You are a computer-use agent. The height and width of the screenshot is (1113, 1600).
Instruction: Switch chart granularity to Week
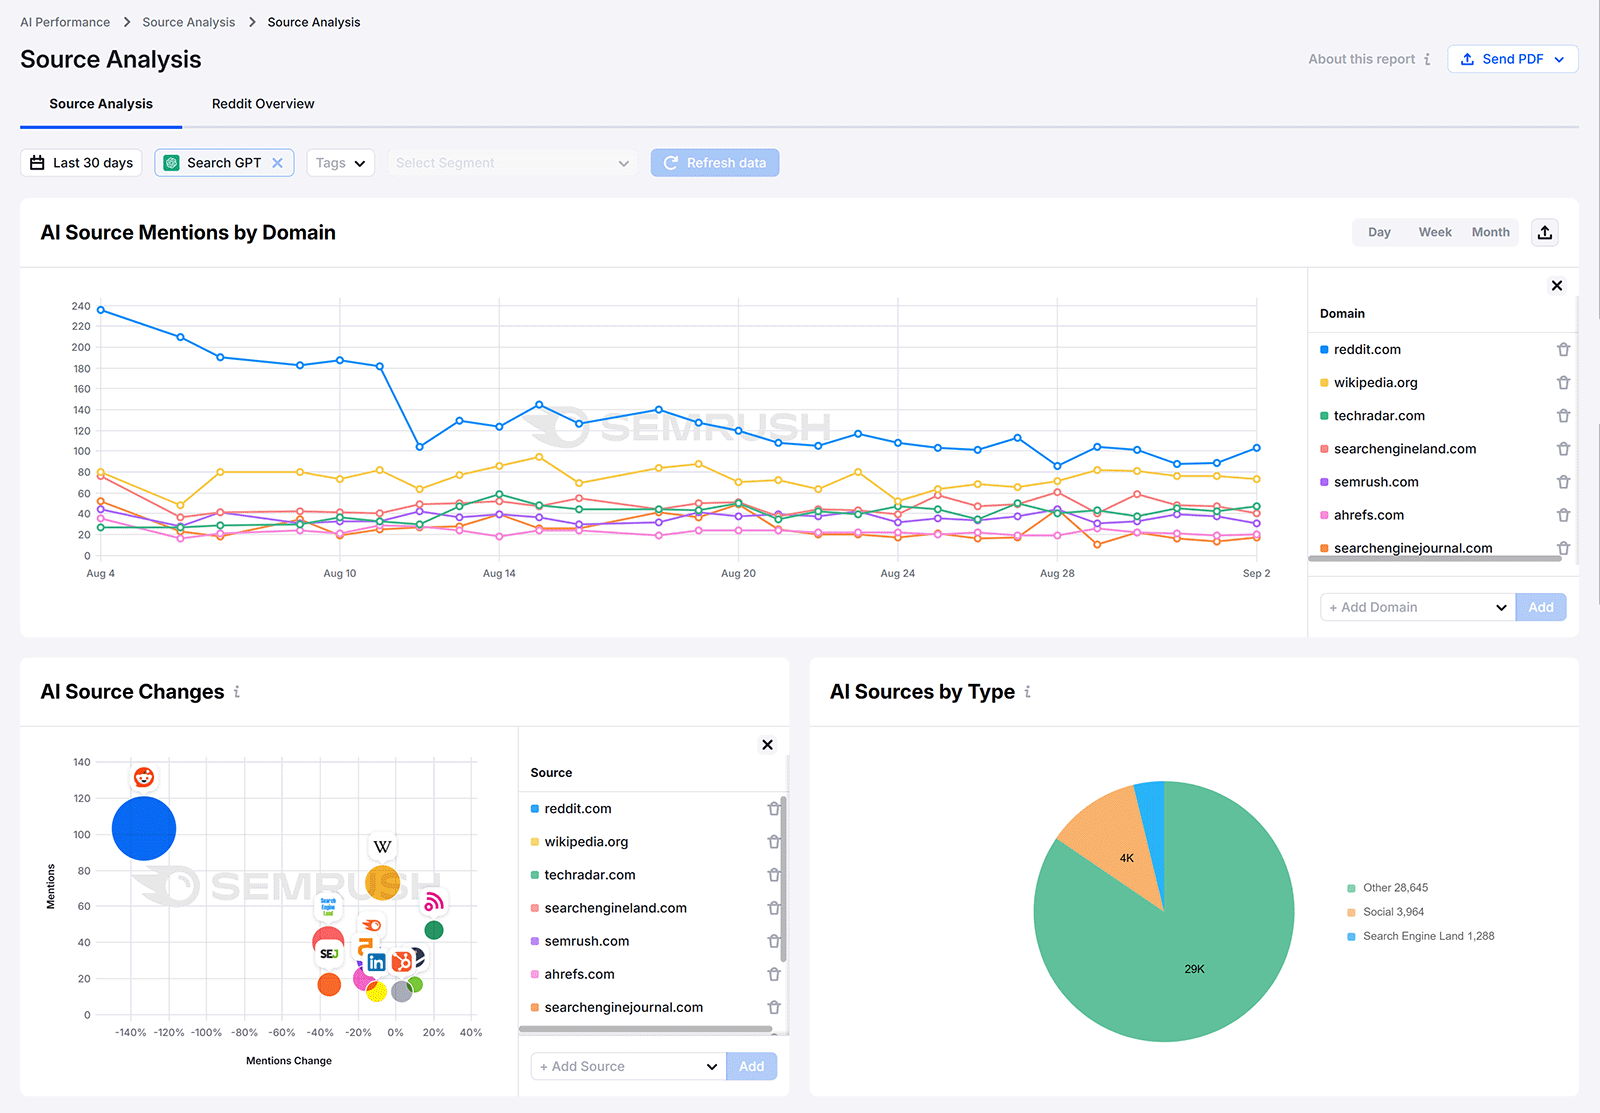(x=1435, y=231)
